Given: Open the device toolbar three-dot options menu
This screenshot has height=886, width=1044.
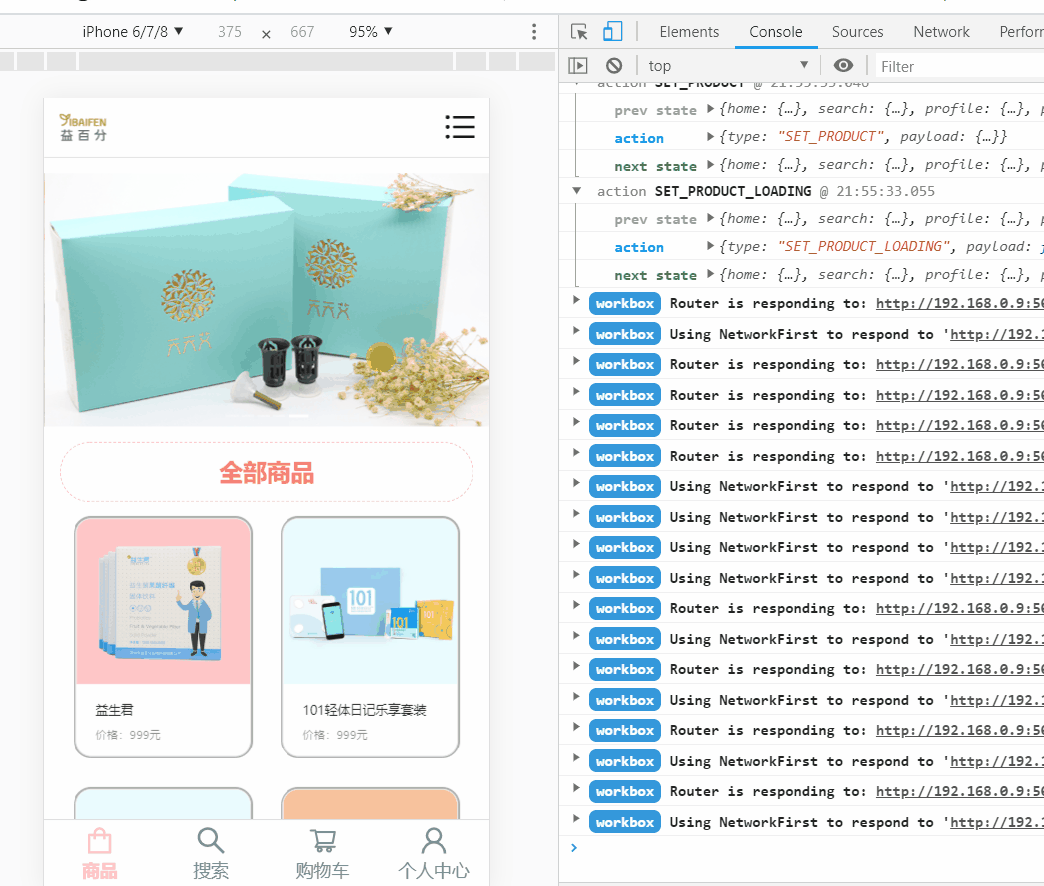Looking at the screenshot, I should pos(534,32).
